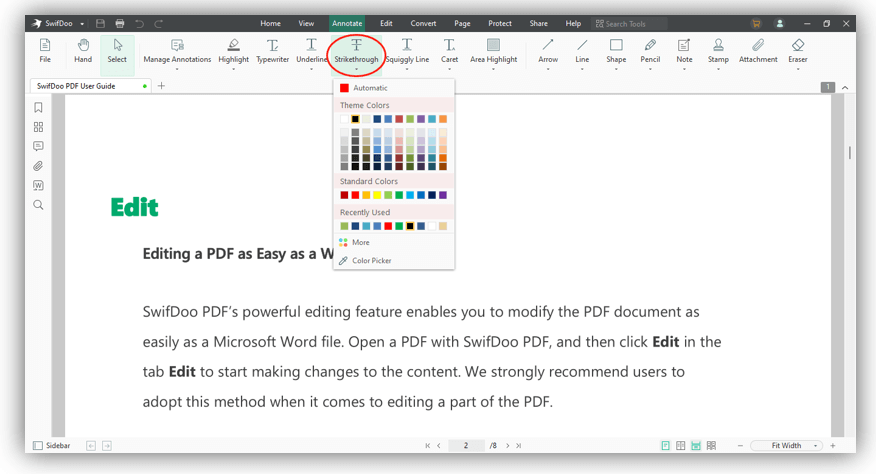876x474 pixels.
Task: Open the Edit ribbon tab
Action: pos(386,23)
